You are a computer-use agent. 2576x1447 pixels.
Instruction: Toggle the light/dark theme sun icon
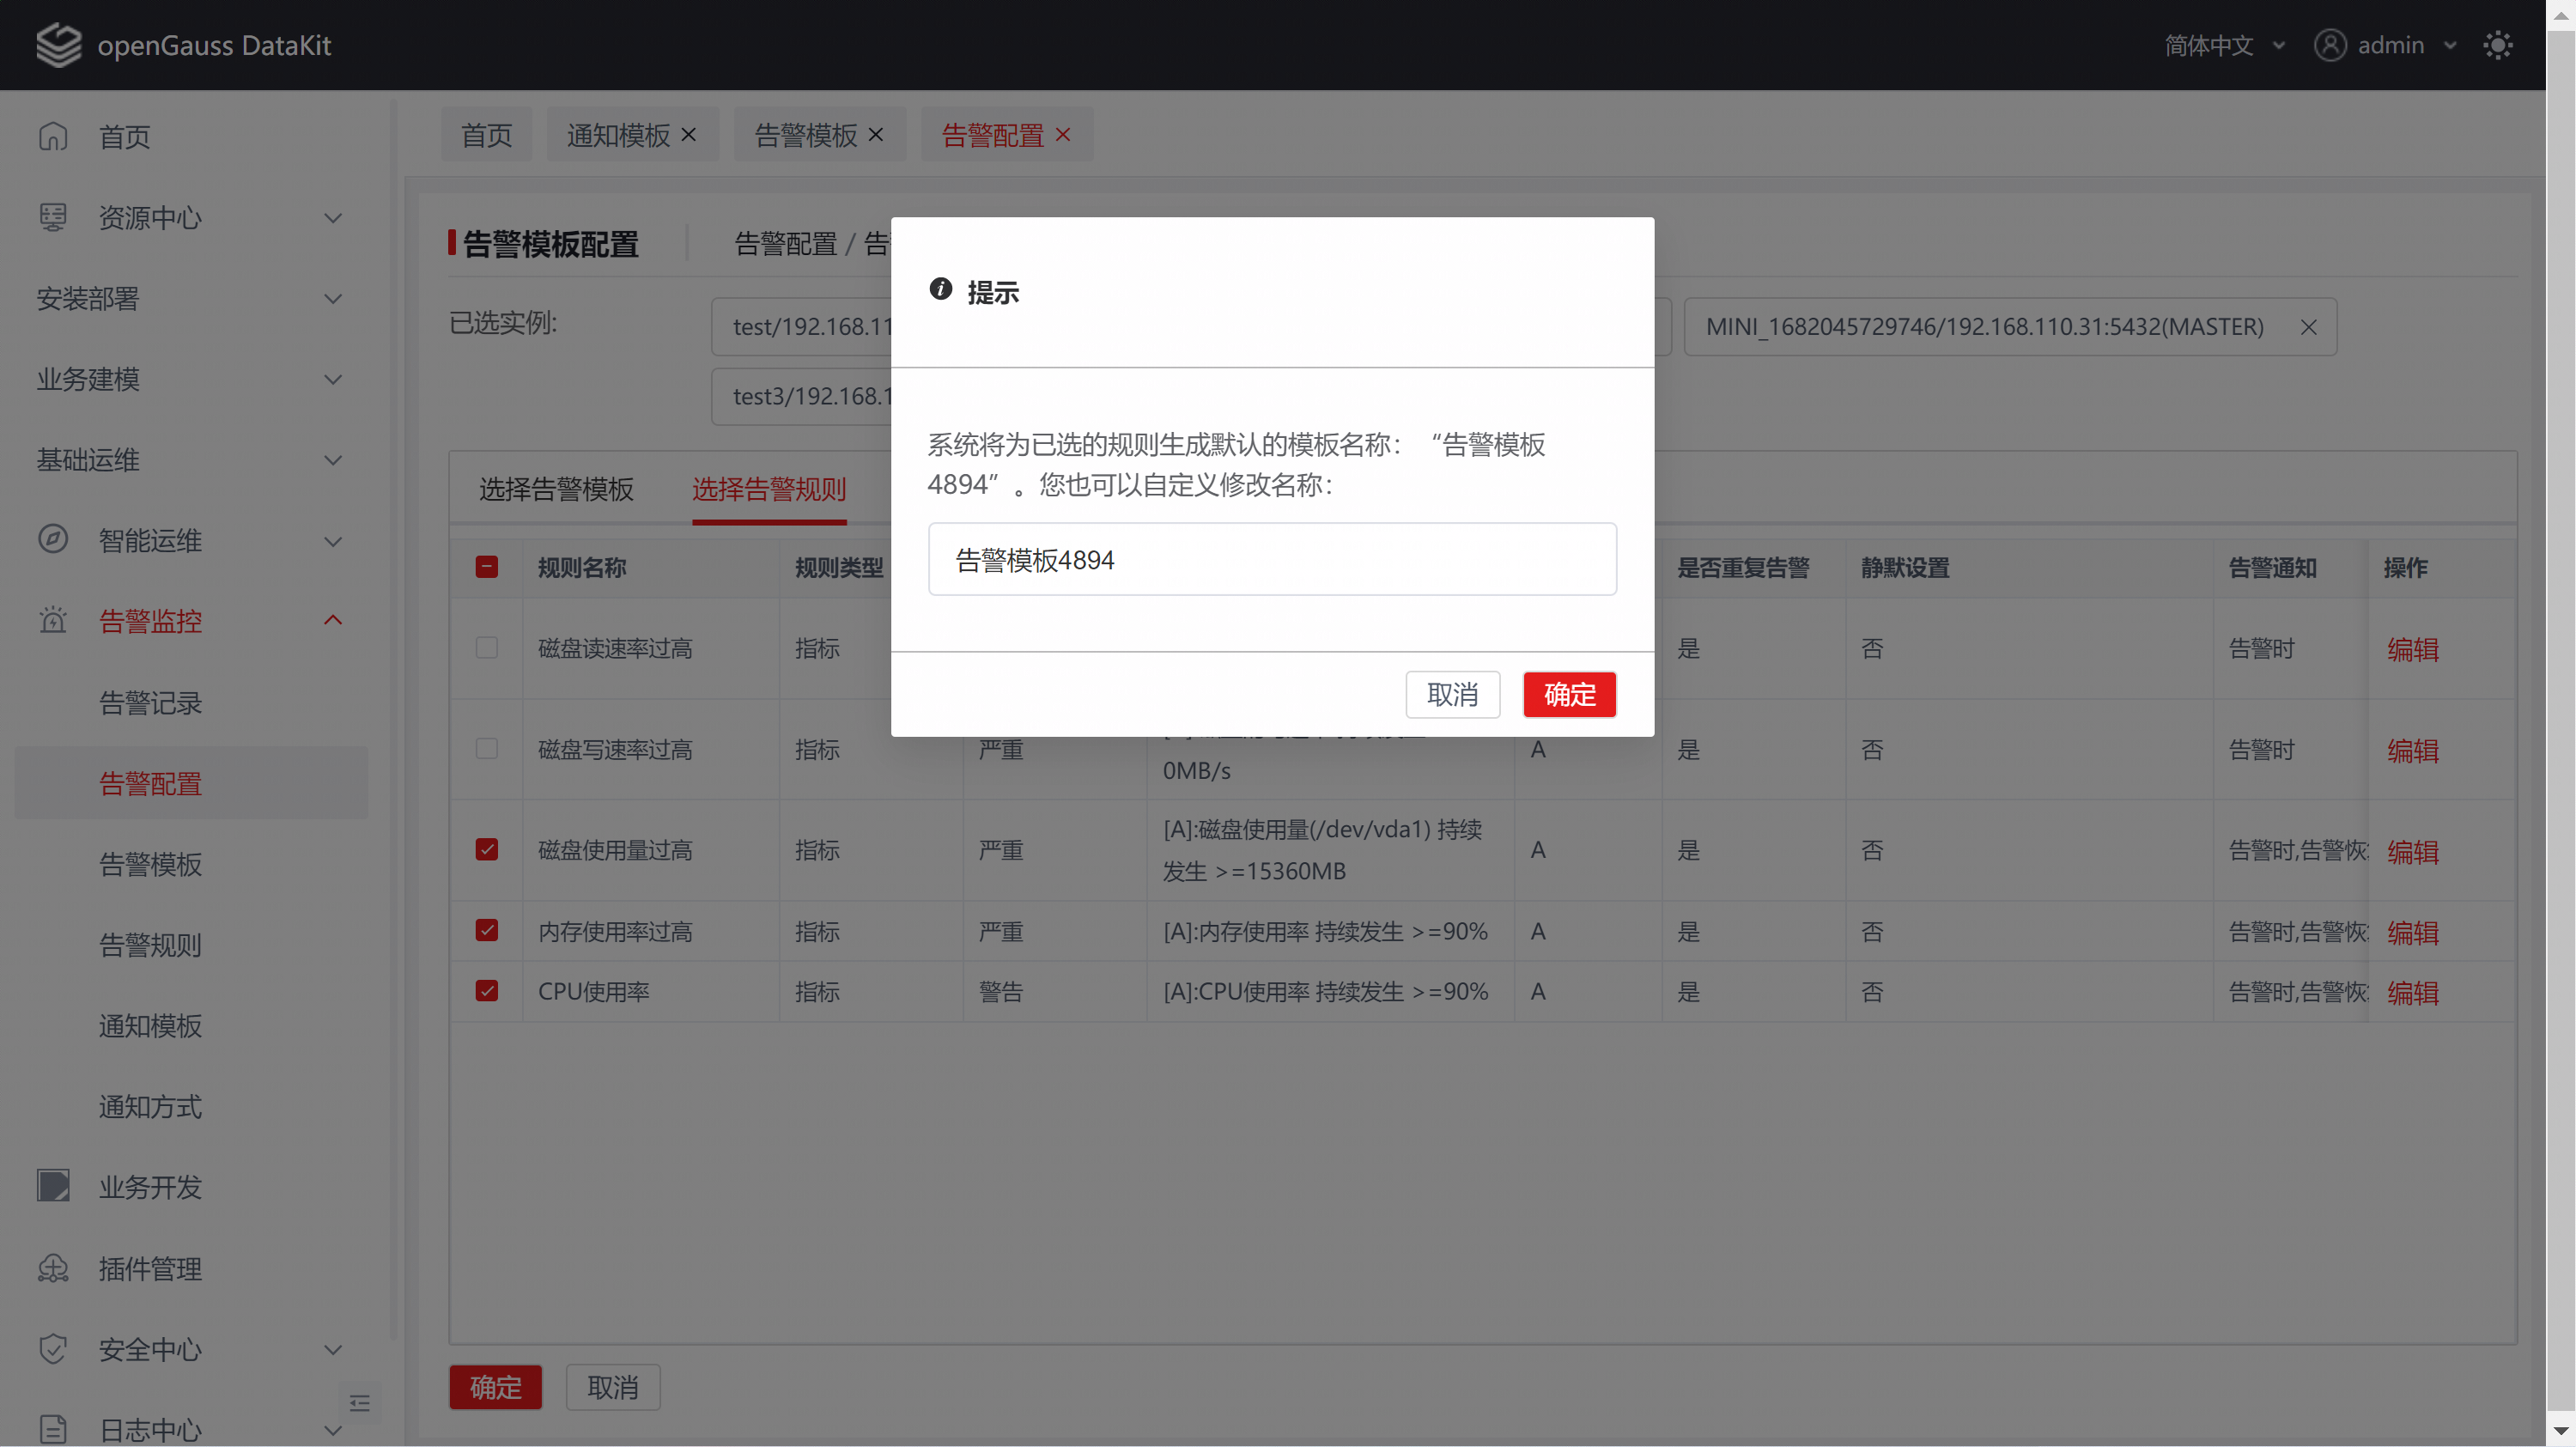[2497, 45]
